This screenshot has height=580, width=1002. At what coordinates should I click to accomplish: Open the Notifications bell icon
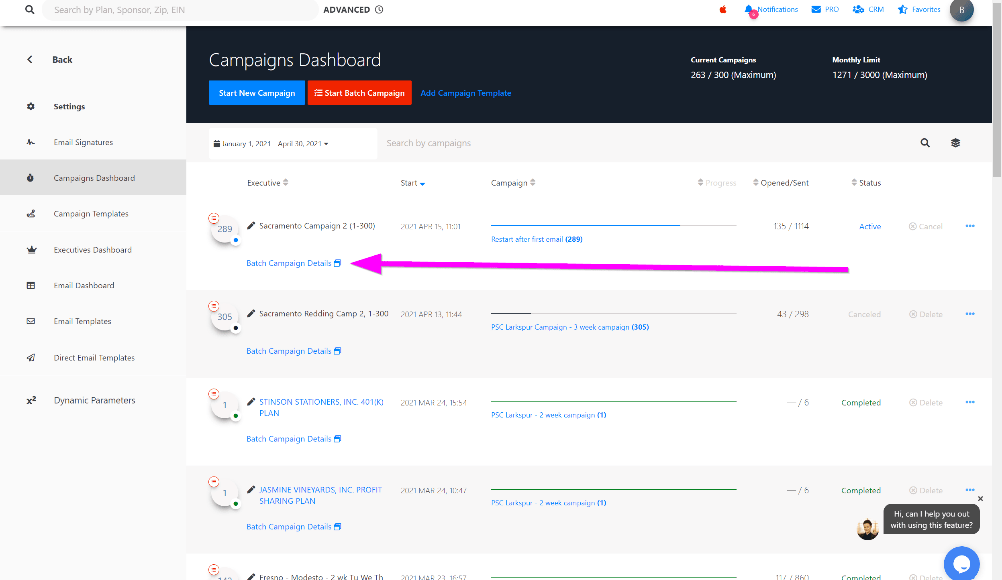[749, 9]
